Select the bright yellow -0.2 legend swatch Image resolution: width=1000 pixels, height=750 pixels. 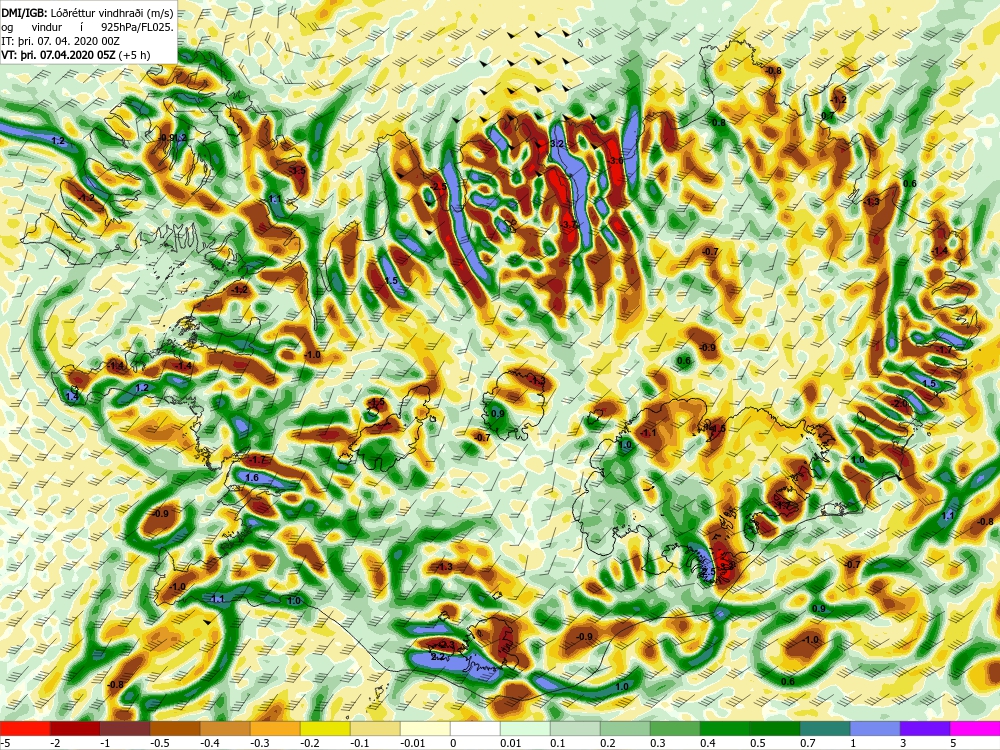[x=325, y=728]
